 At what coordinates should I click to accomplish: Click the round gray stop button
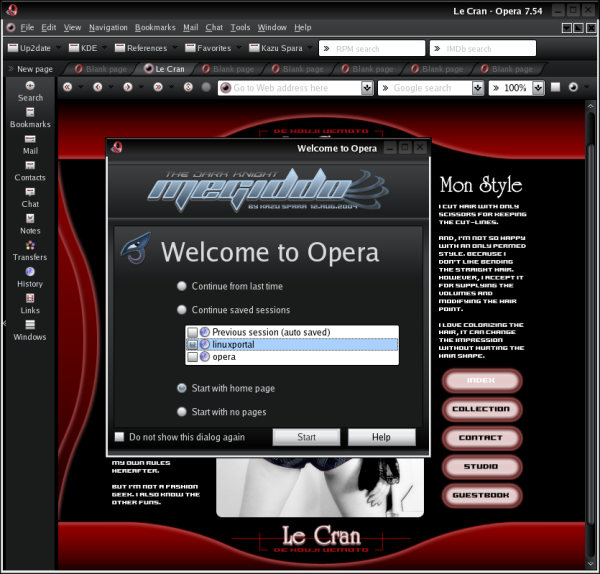coord(206,87)
